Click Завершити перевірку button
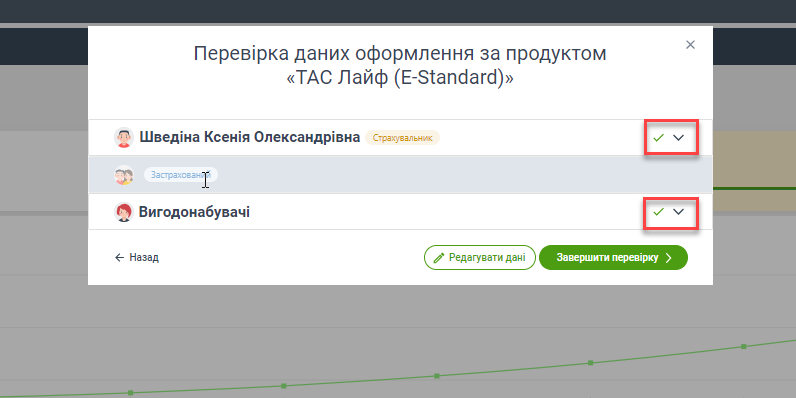The height and width of the screenshot is (398, 796). (613, 258)
